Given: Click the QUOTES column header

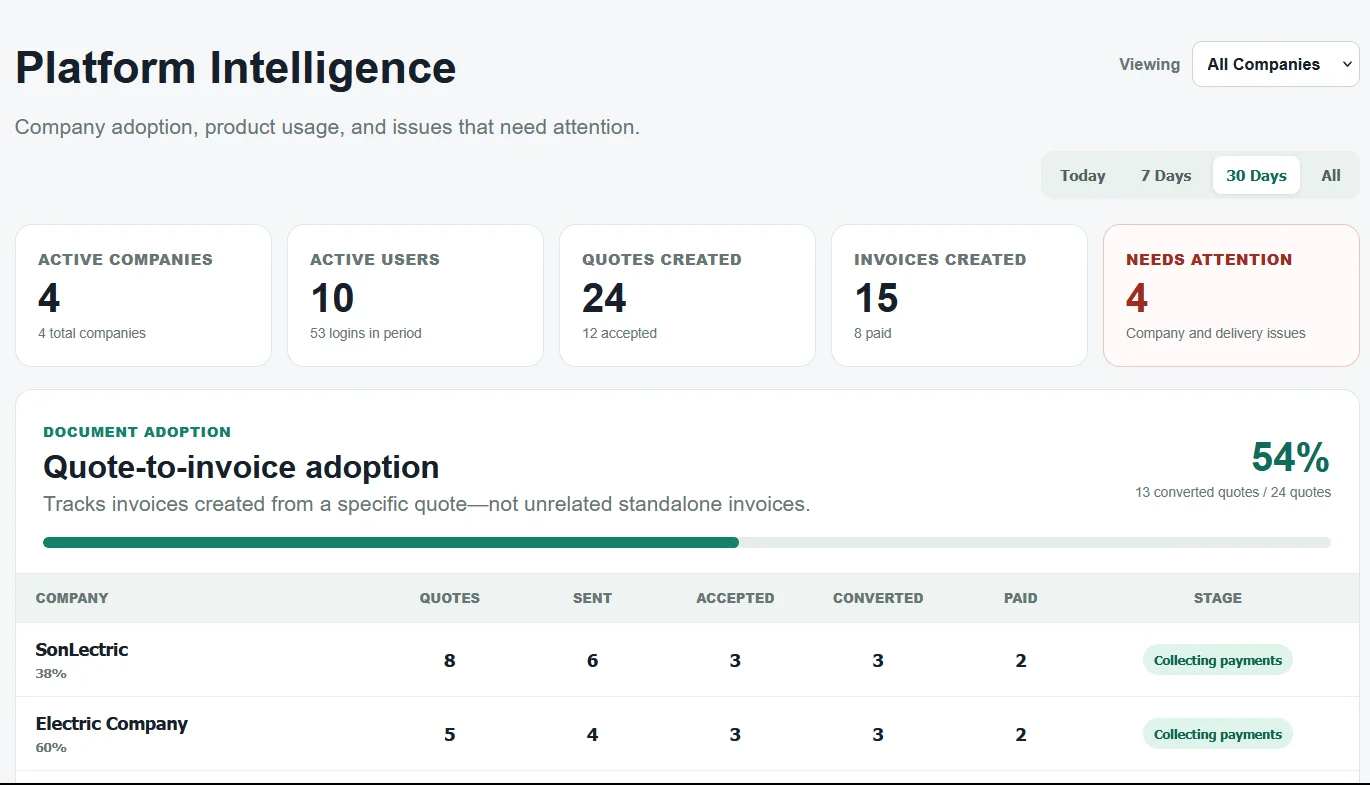Looking at the screenshot, I should pyautogui.click(x=449, y=598).
